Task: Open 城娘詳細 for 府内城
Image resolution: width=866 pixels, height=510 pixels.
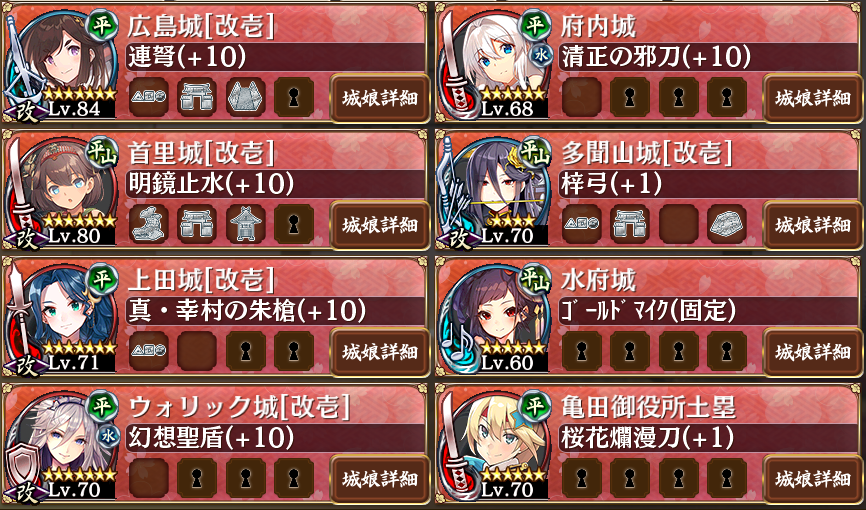Action: 812,98
